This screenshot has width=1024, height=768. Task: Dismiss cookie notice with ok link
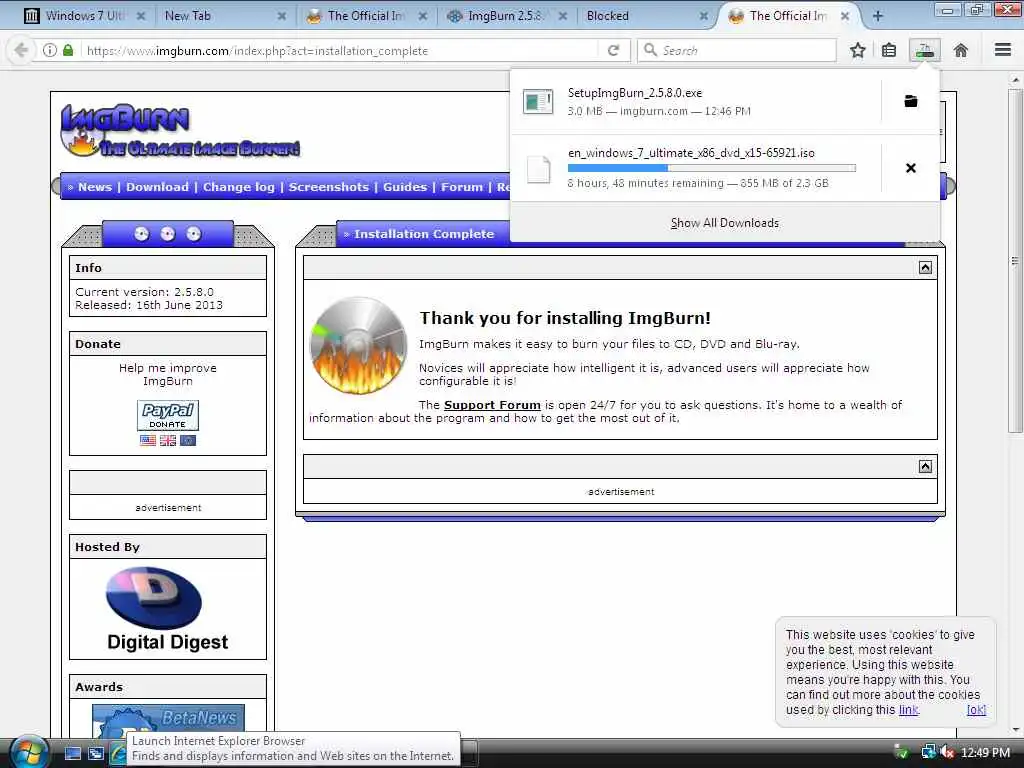(976, 710)
